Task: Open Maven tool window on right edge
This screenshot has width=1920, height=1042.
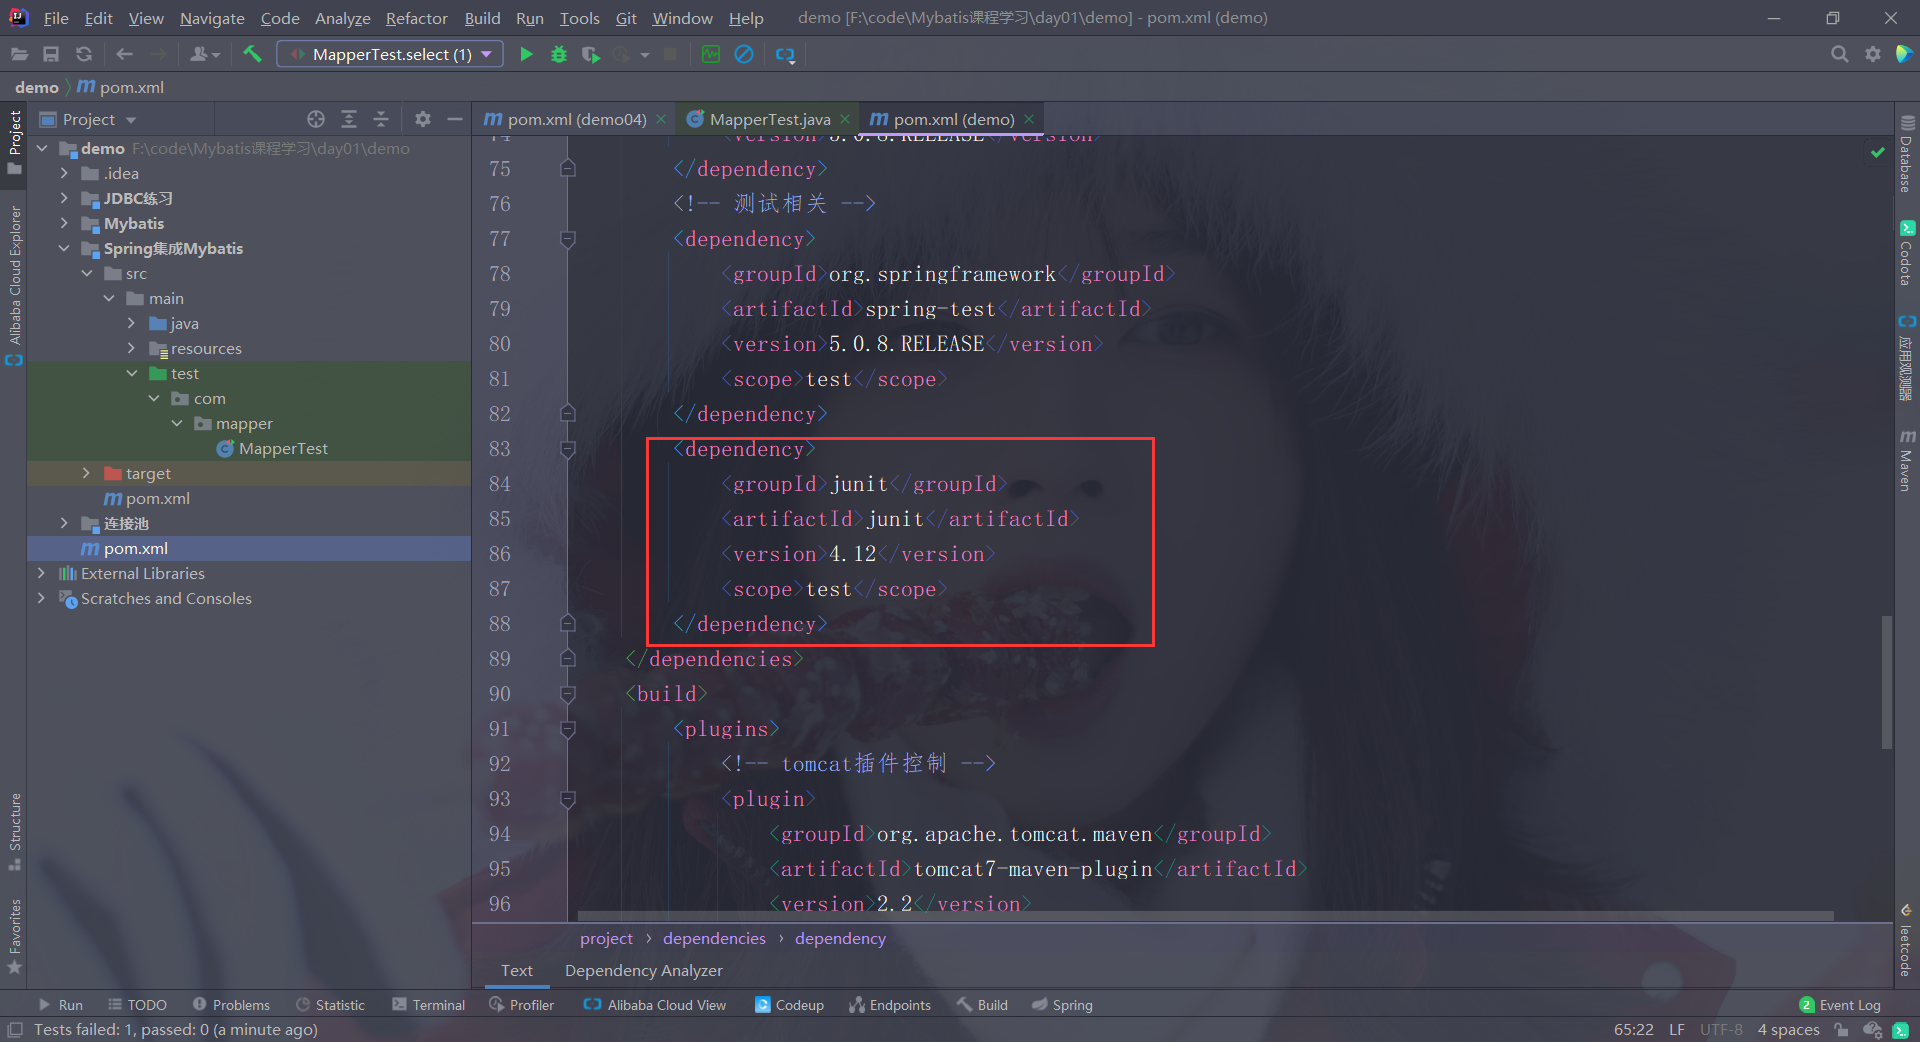Action: tap(1907, 460)
